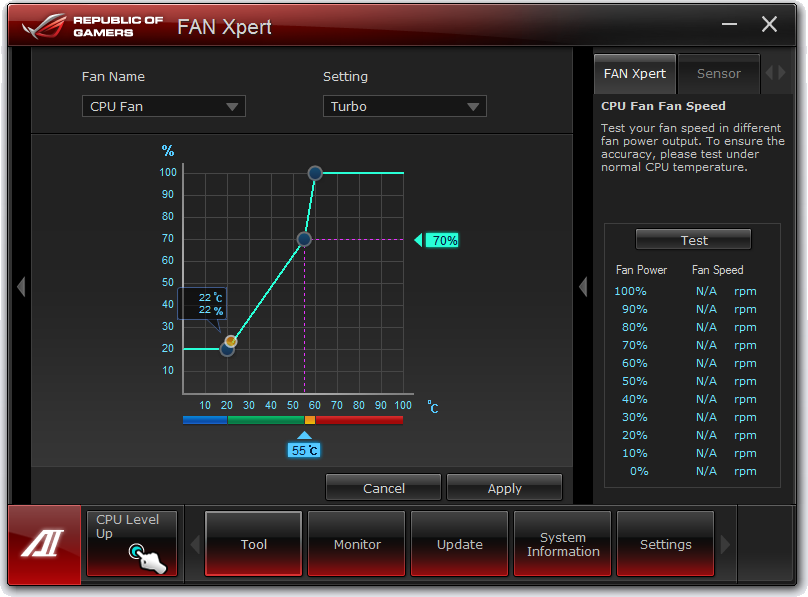
Task: Click the left arrow beside Tool button
Action: (x=195, y=544)
